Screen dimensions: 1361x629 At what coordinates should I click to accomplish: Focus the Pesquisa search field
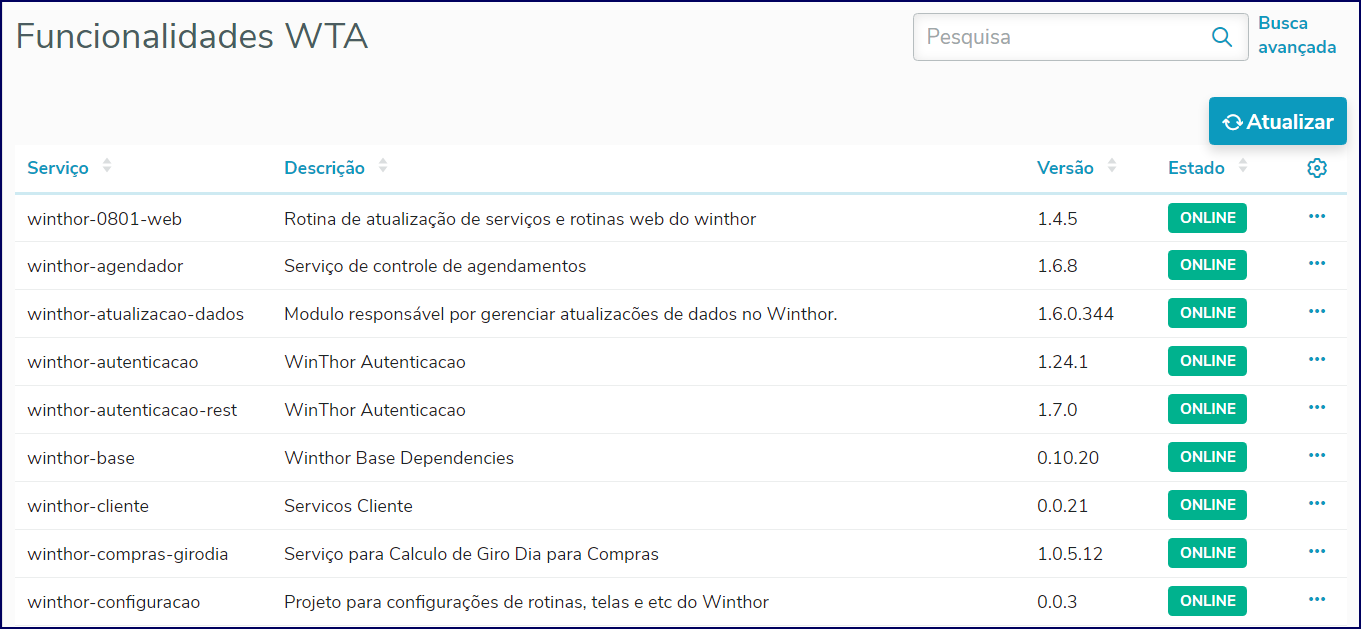click(x=1060, y=37)
